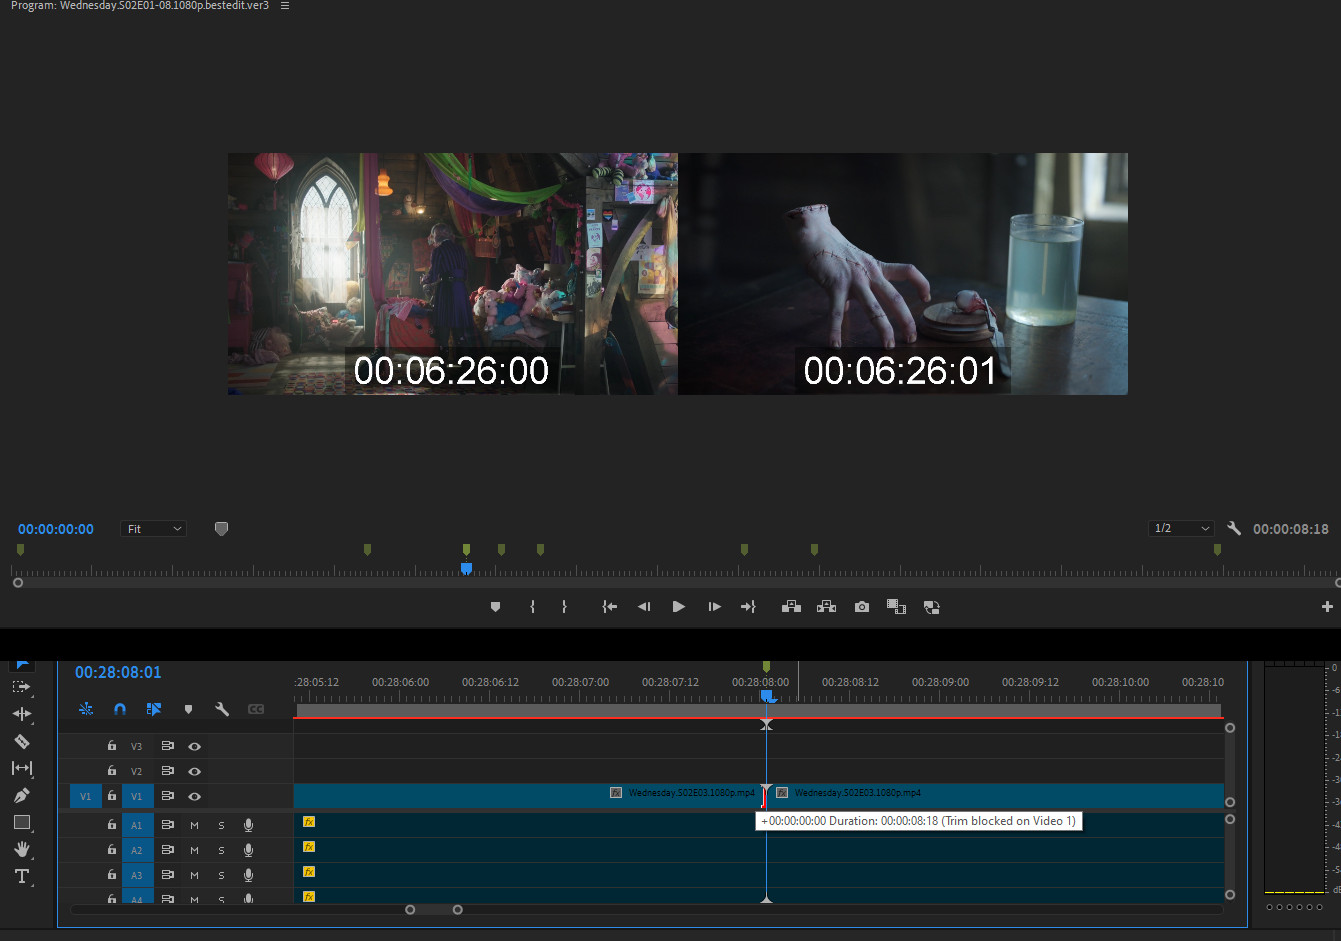Open the Fit zoom level dropdown
The height and width of the screenshot is (941, 1341).
point(154,529)
